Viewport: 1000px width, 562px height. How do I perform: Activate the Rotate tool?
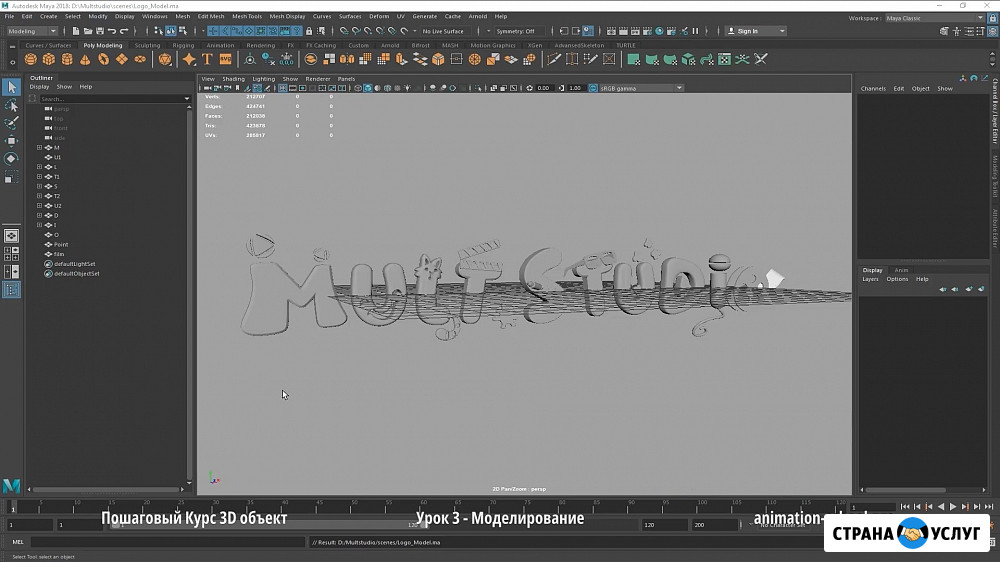click(11, 159)
